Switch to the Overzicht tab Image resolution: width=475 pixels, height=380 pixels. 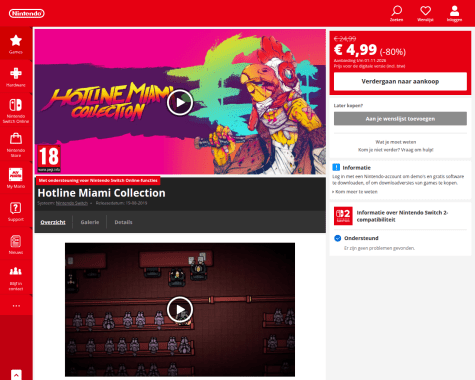pyautogui.click(x=53, y=222)
